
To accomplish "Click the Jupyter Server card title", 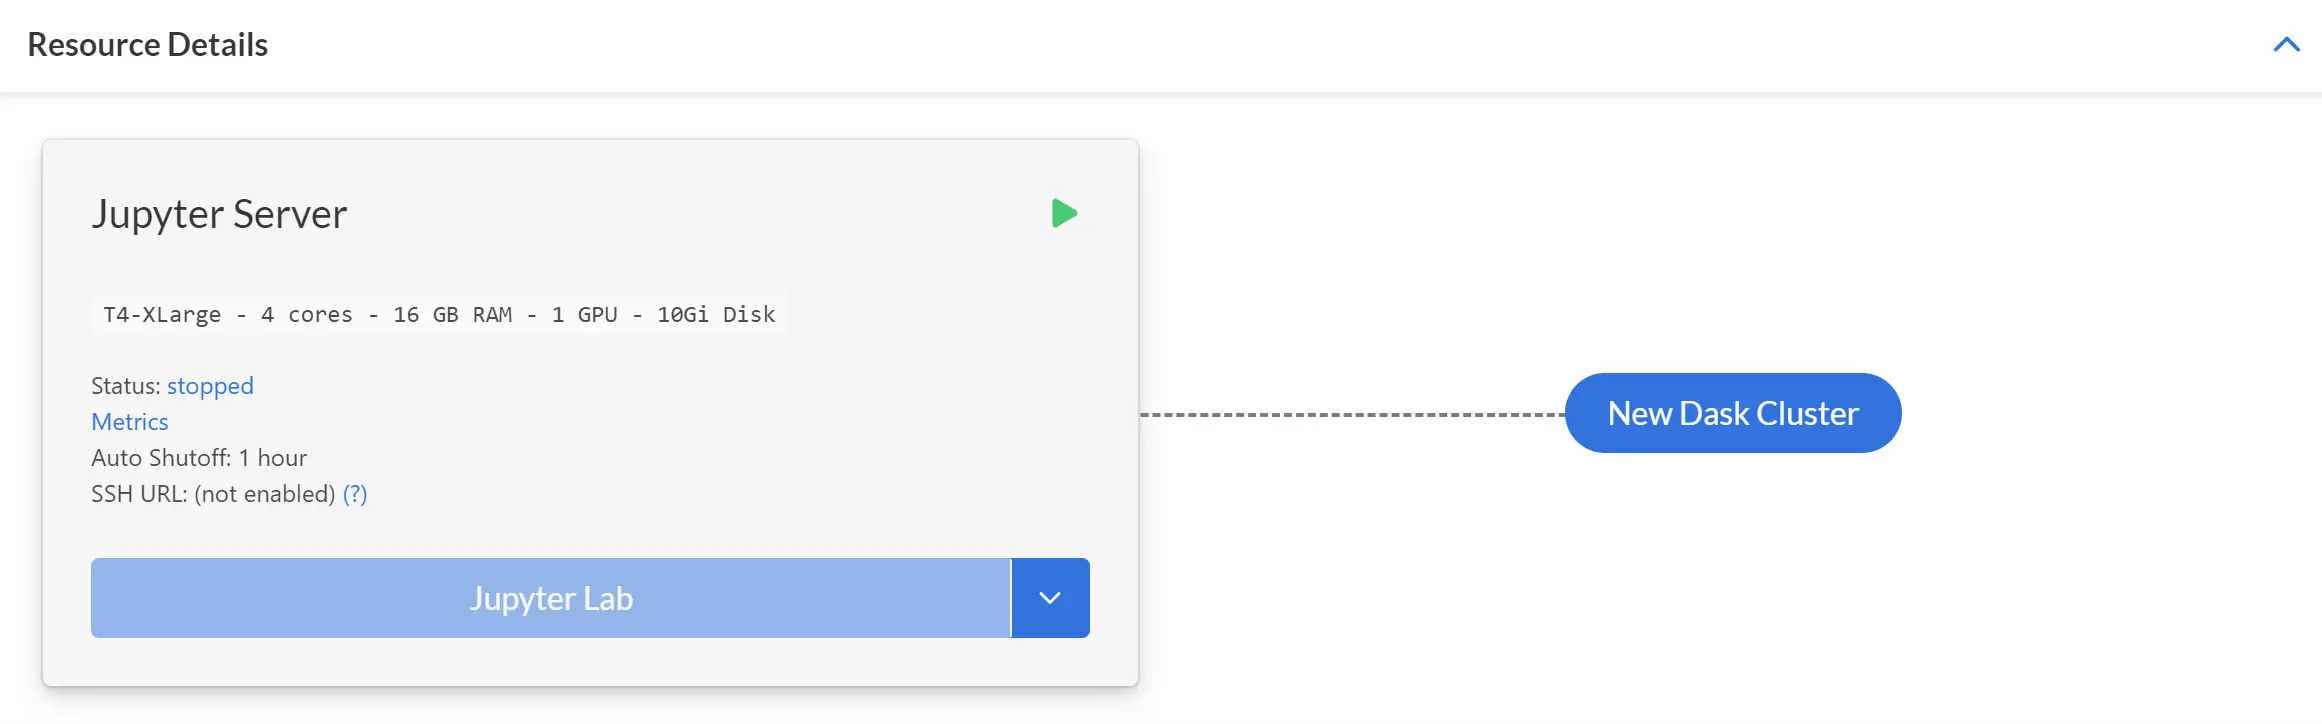I will pyautogui.click(x=220, y=213).
